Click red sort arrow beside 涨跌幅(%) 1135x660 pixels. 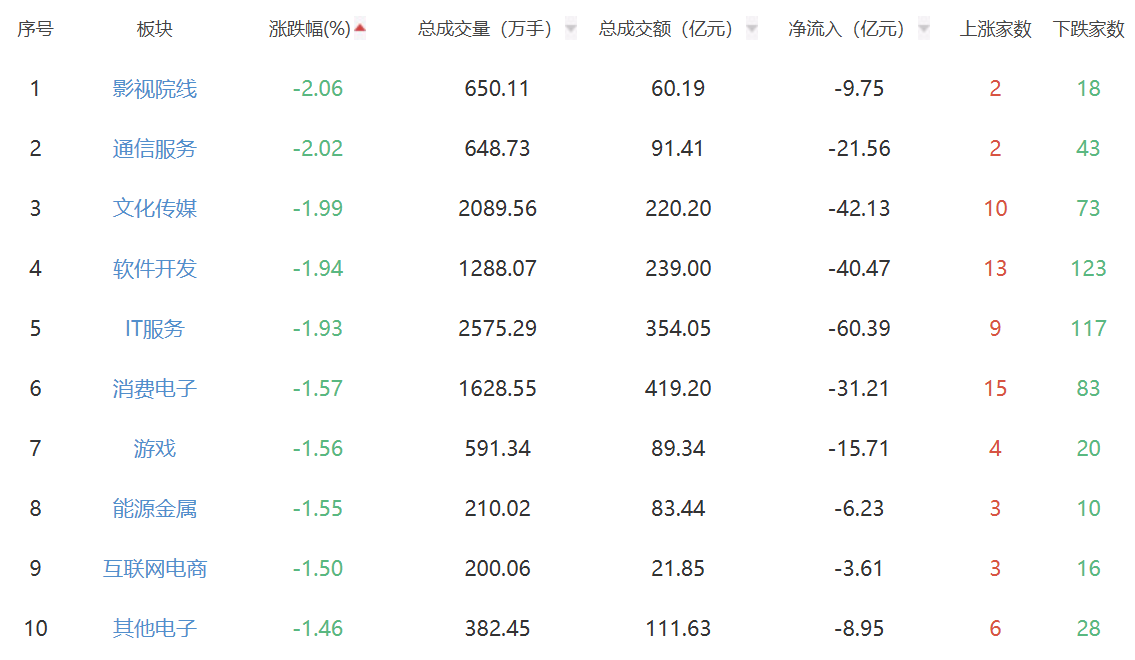[x=360, y=29]
